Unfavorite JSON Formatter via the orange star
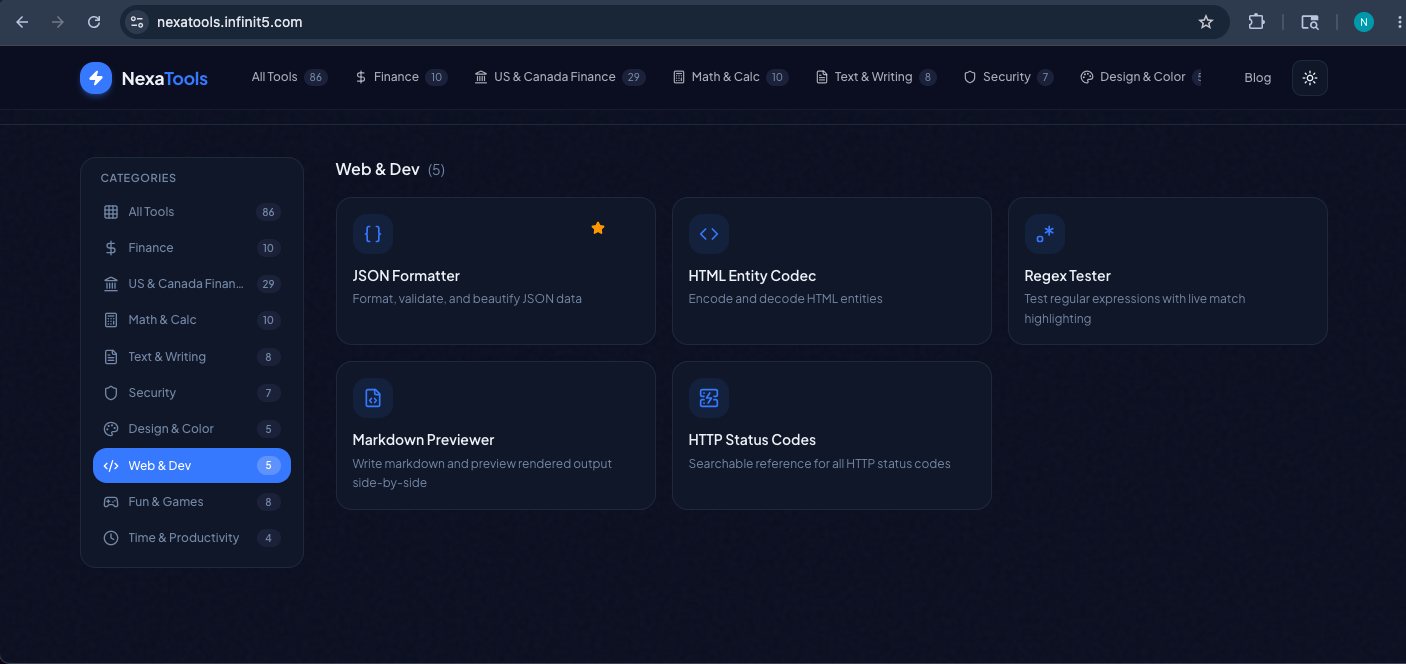The width and height of the screenshot is (1406, 664). pyautogui.click(x=598, y=228)
